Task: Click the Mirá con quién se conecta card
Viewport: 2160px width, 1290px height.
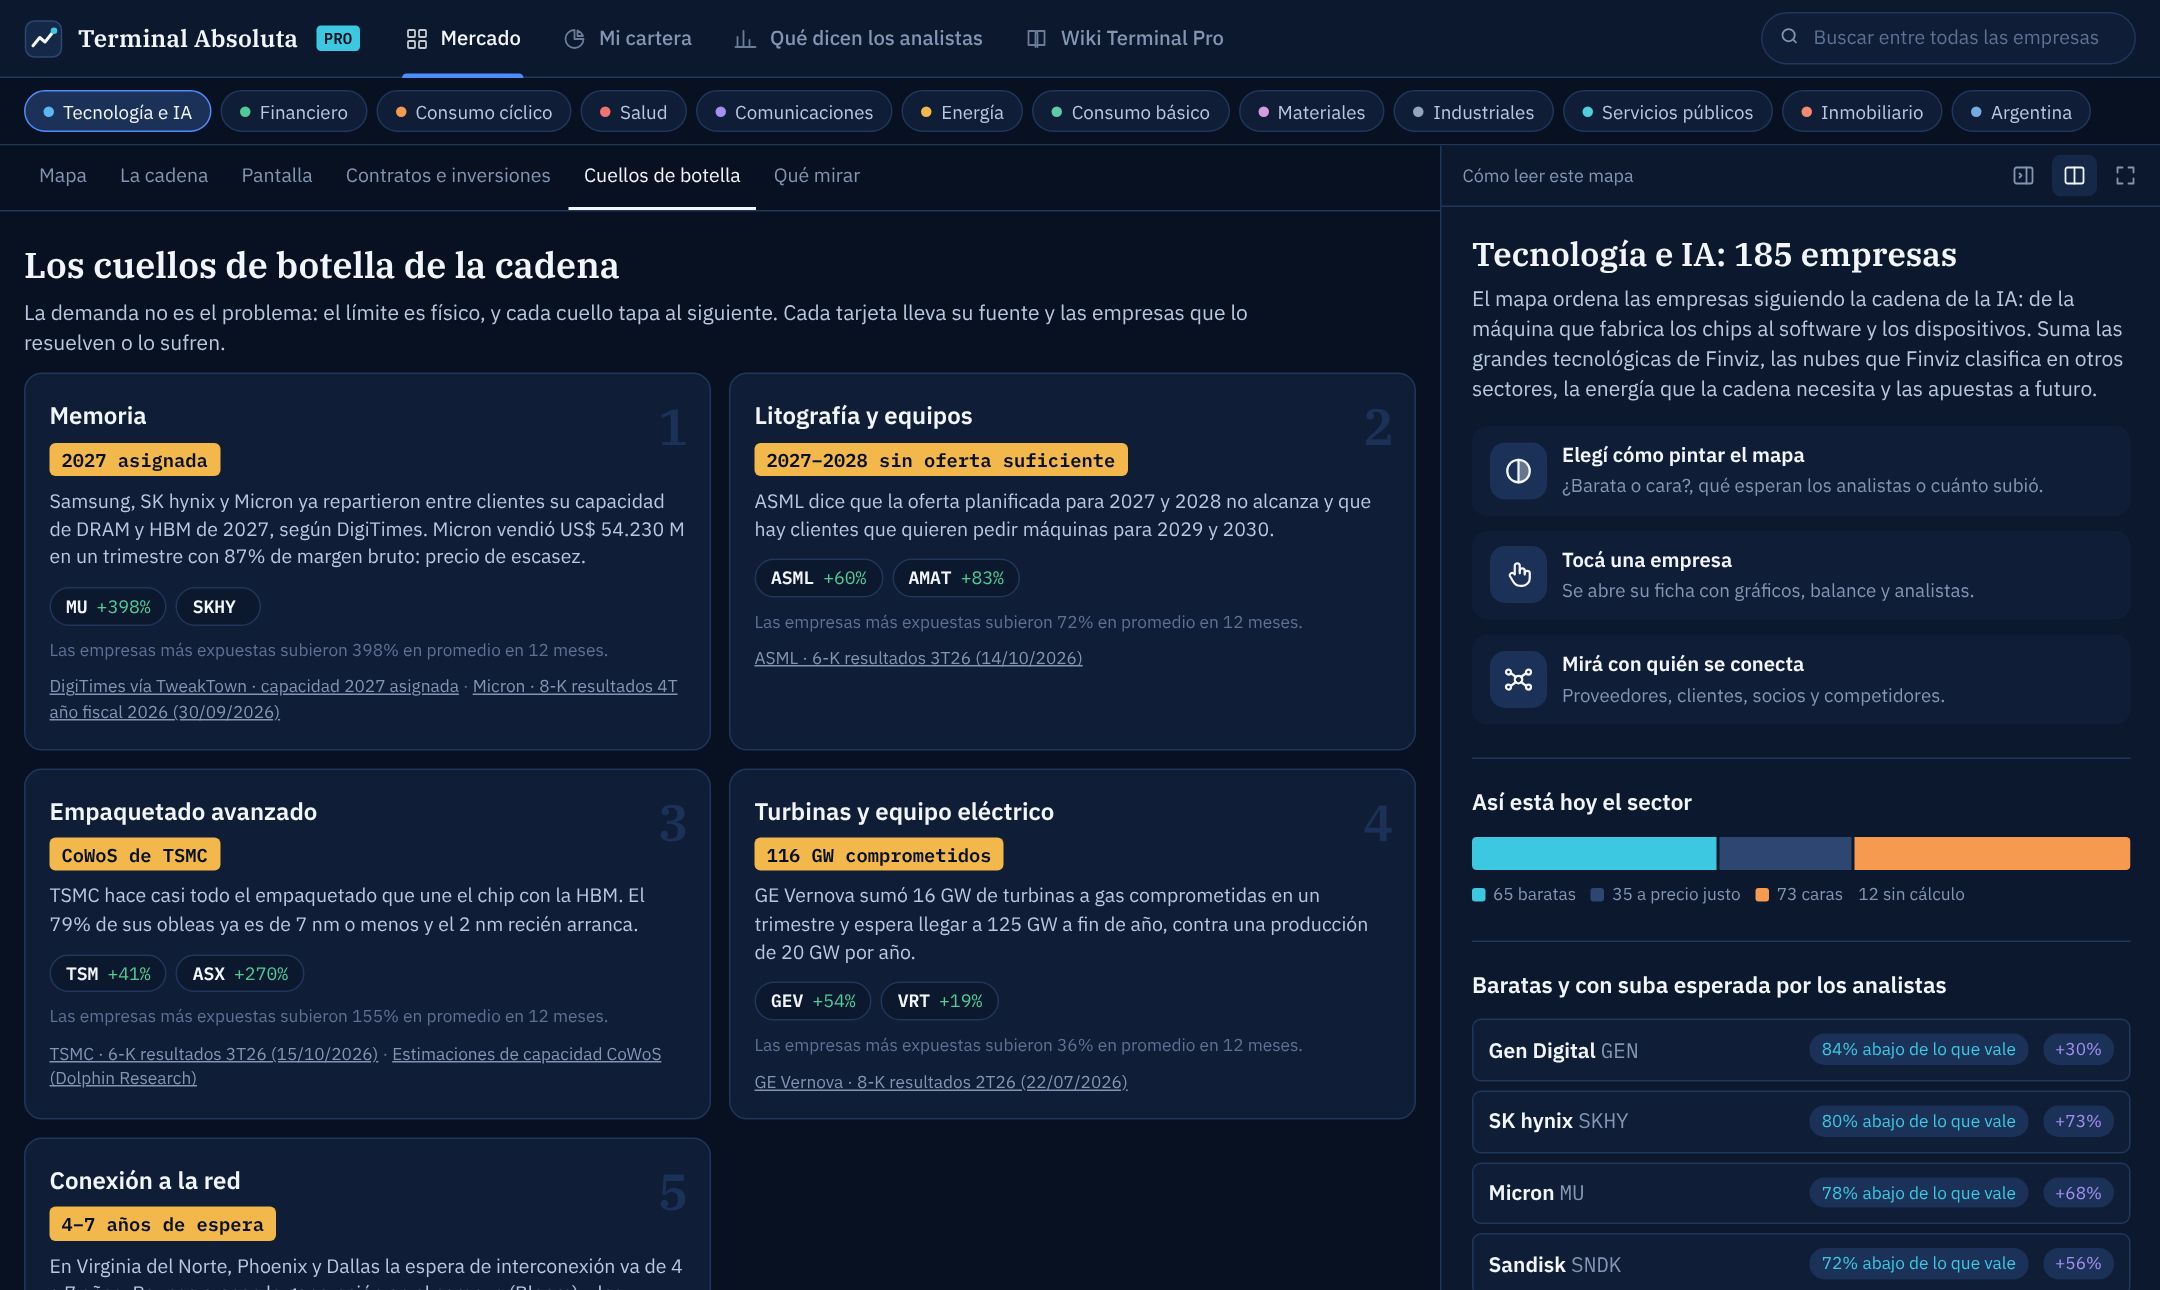Action: (1800, 679)
